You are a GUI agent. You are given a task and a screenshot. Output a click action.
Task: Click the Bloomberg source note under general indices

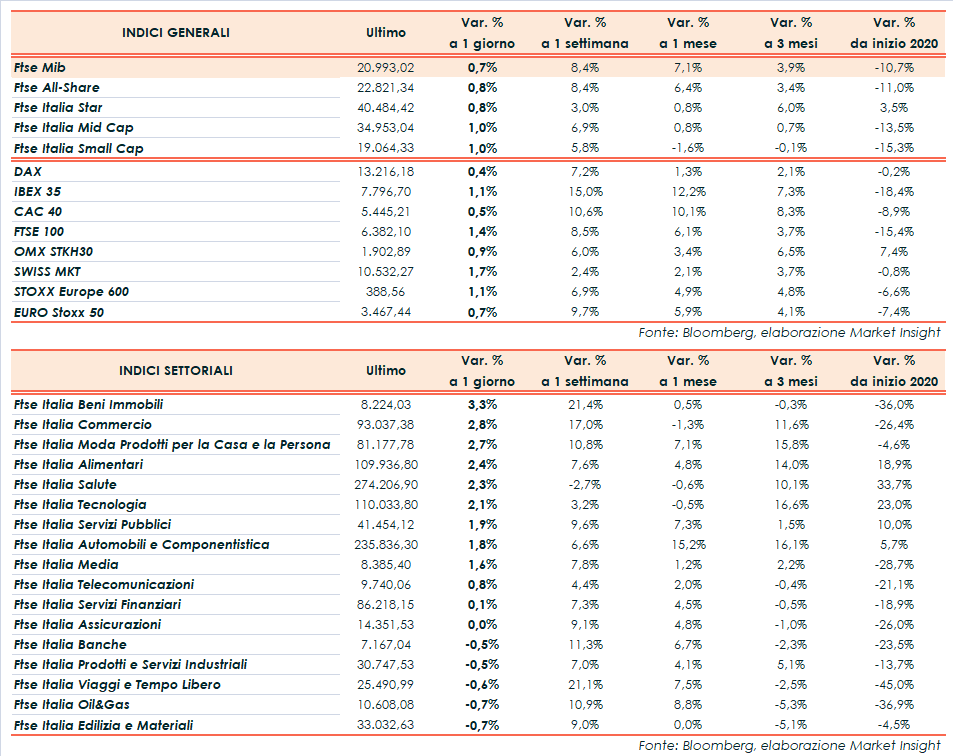(x=790, y=332)
